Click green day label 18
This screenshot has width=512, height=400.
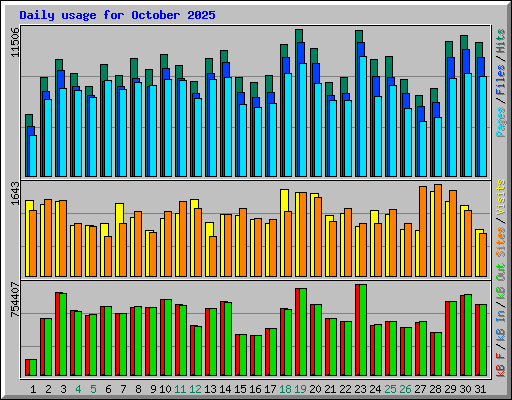(285, 389)
